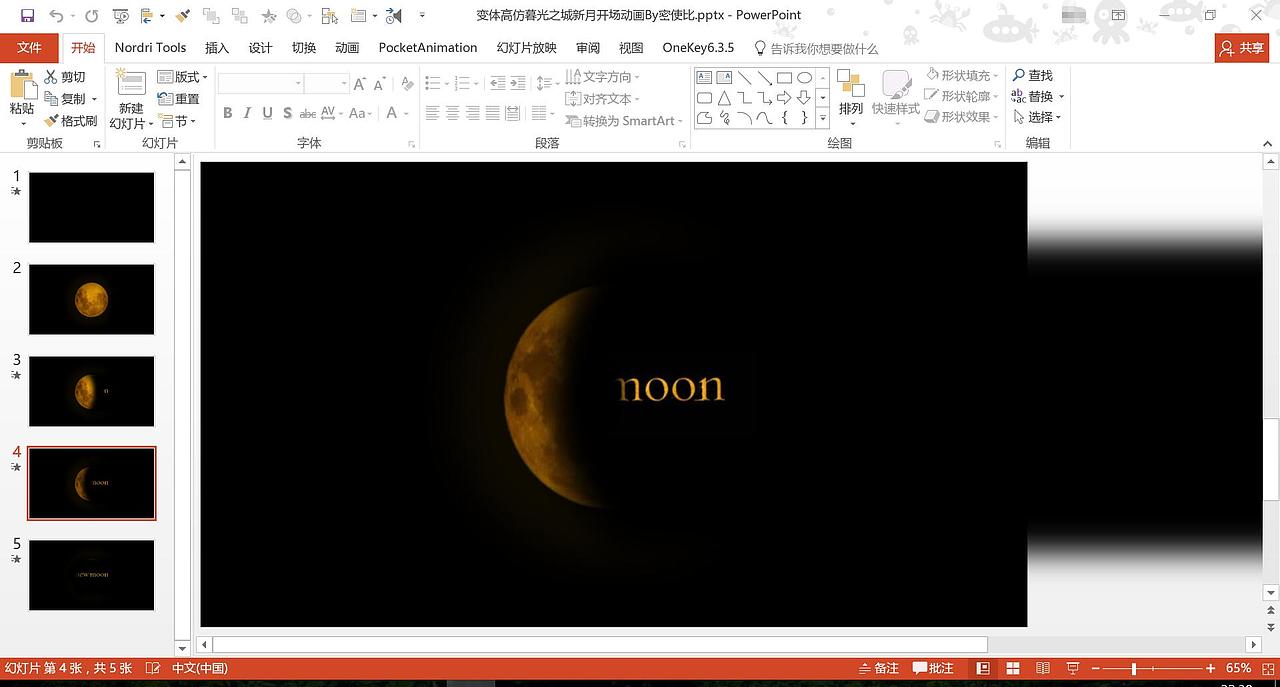Switch to slide sorter view in status bar
1280x687 pixels.
tap(1012, 668)
